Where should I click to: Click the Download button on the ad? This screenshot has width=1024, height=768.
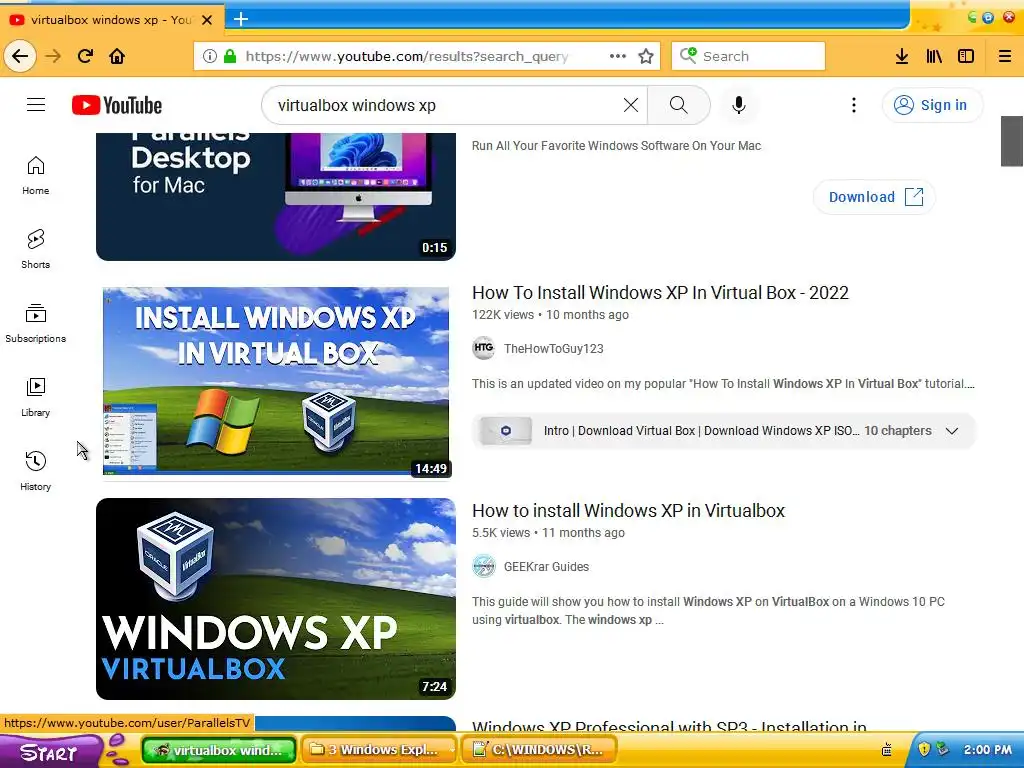click(x=874, y=197)
